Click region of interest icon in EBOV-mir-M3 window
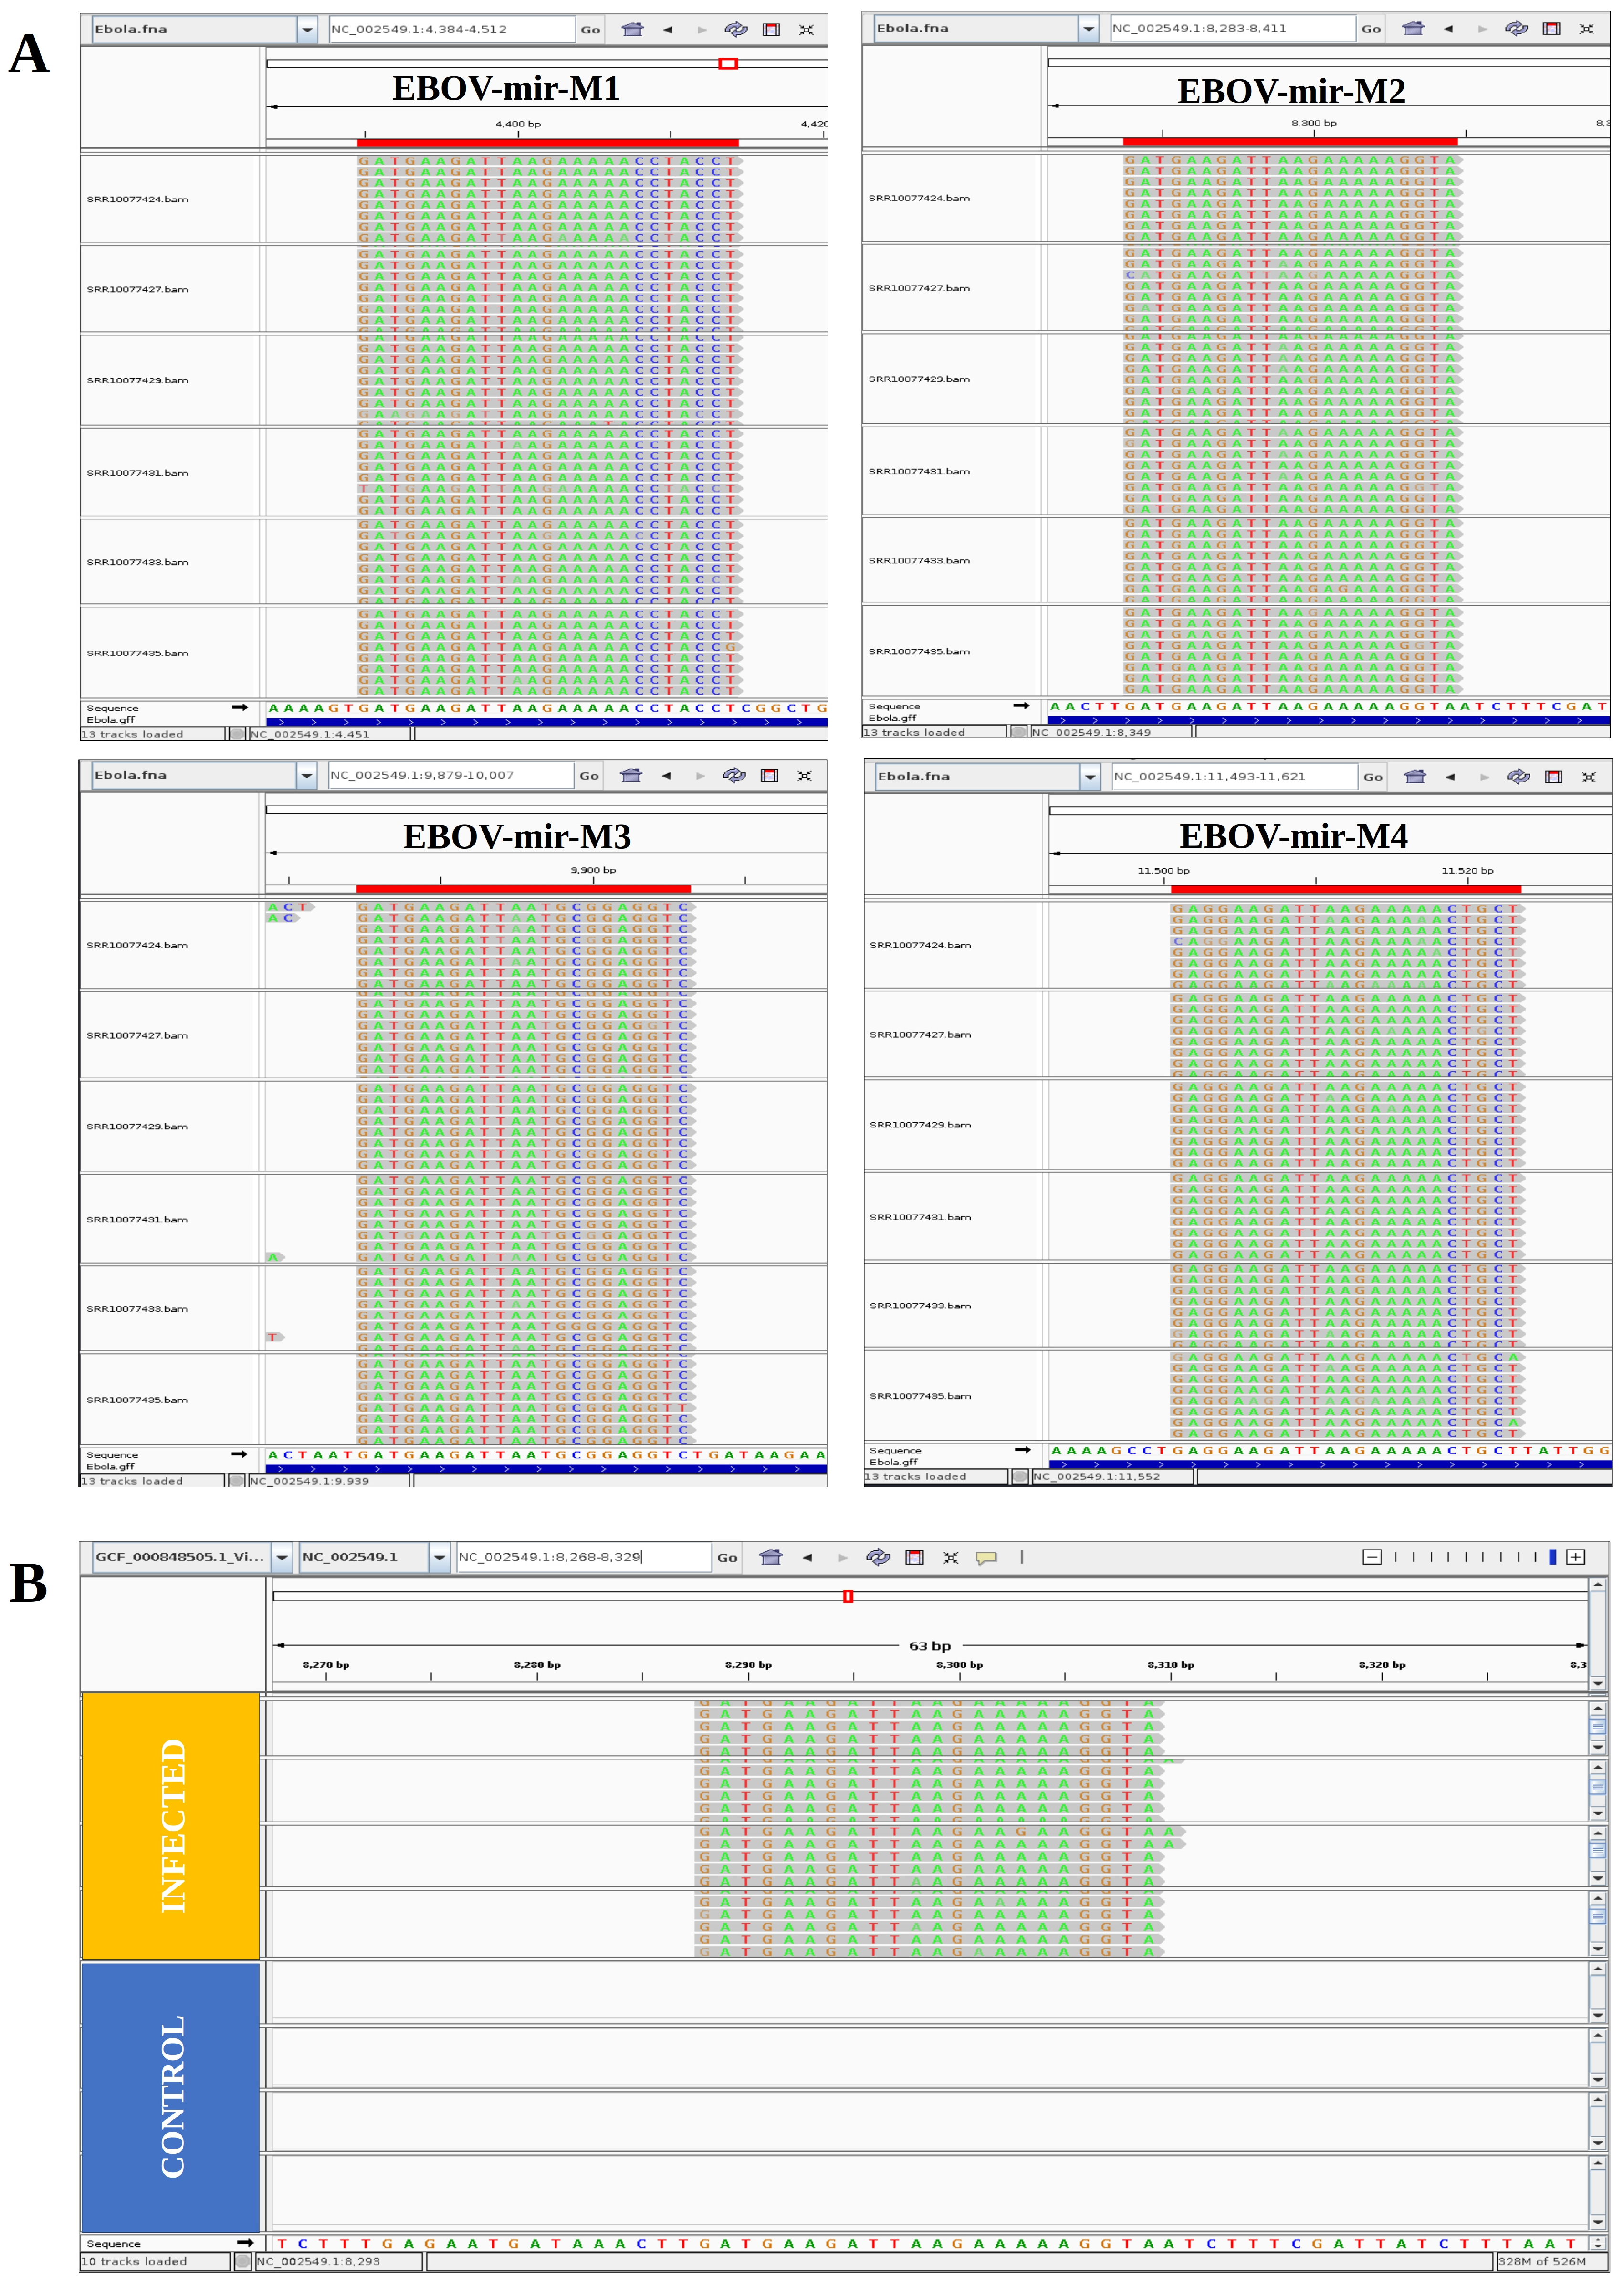1624x2286 pixels. [x=769, y=775]
